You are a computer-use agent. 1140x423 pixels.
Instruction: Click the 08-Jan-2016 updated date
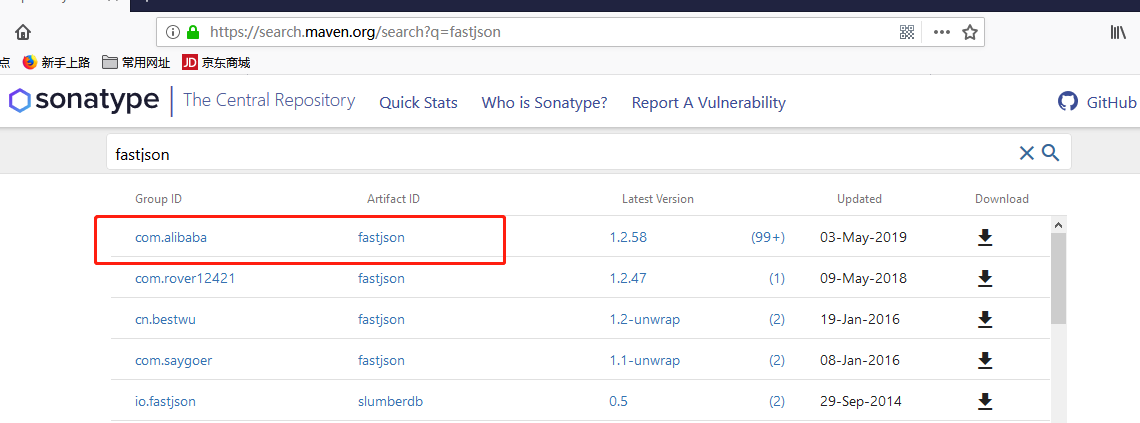[x=860, y=360]
